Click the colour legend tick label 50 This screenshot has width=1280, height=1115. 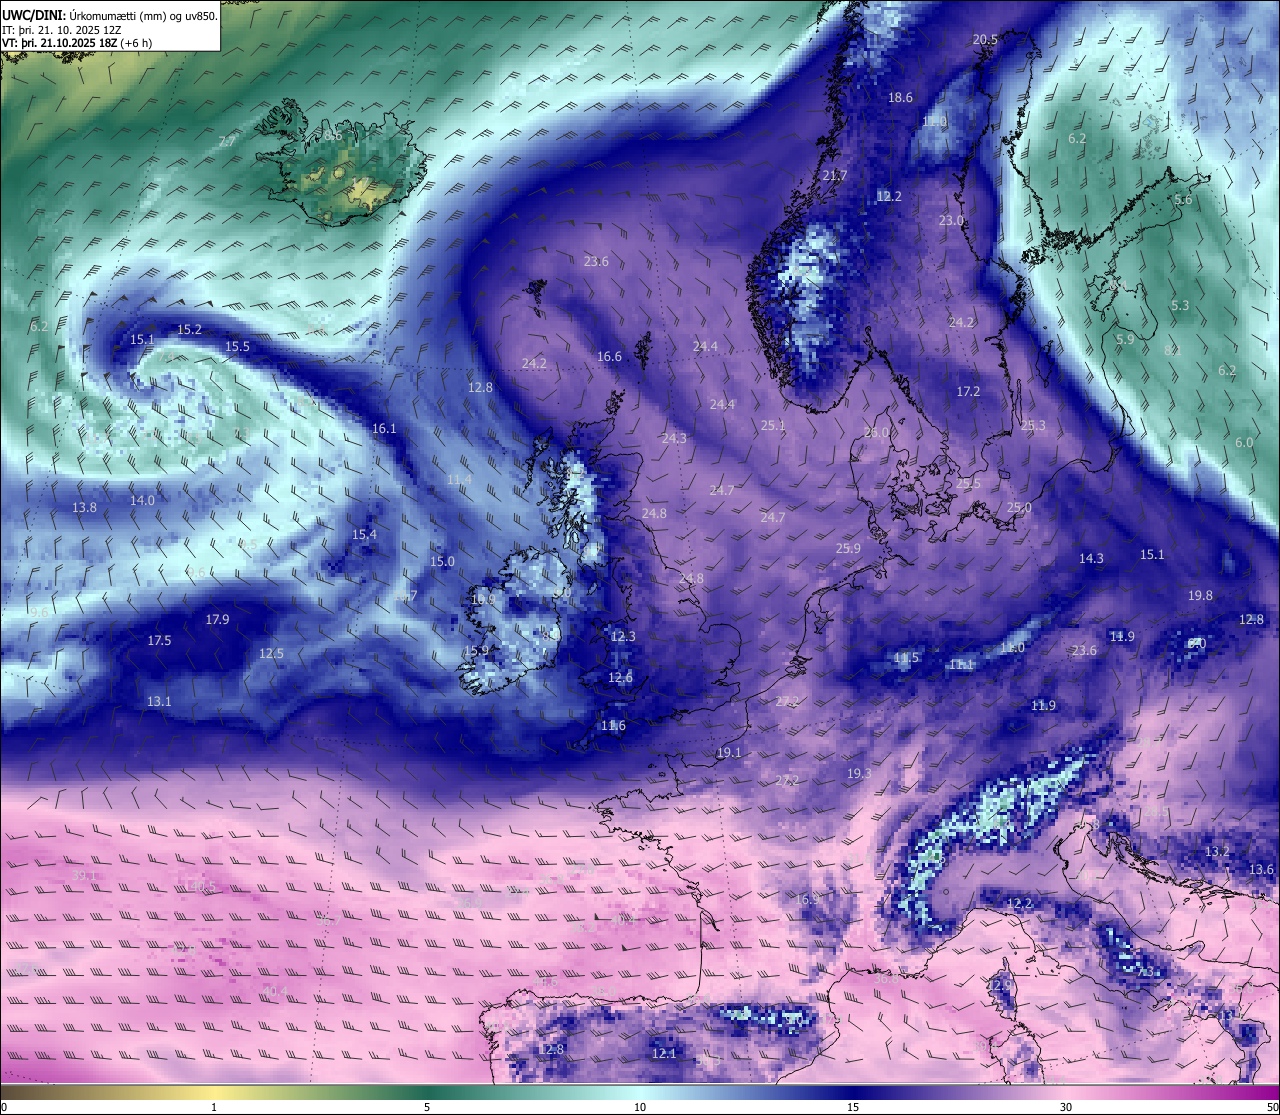click(x=1272, y=1107)
